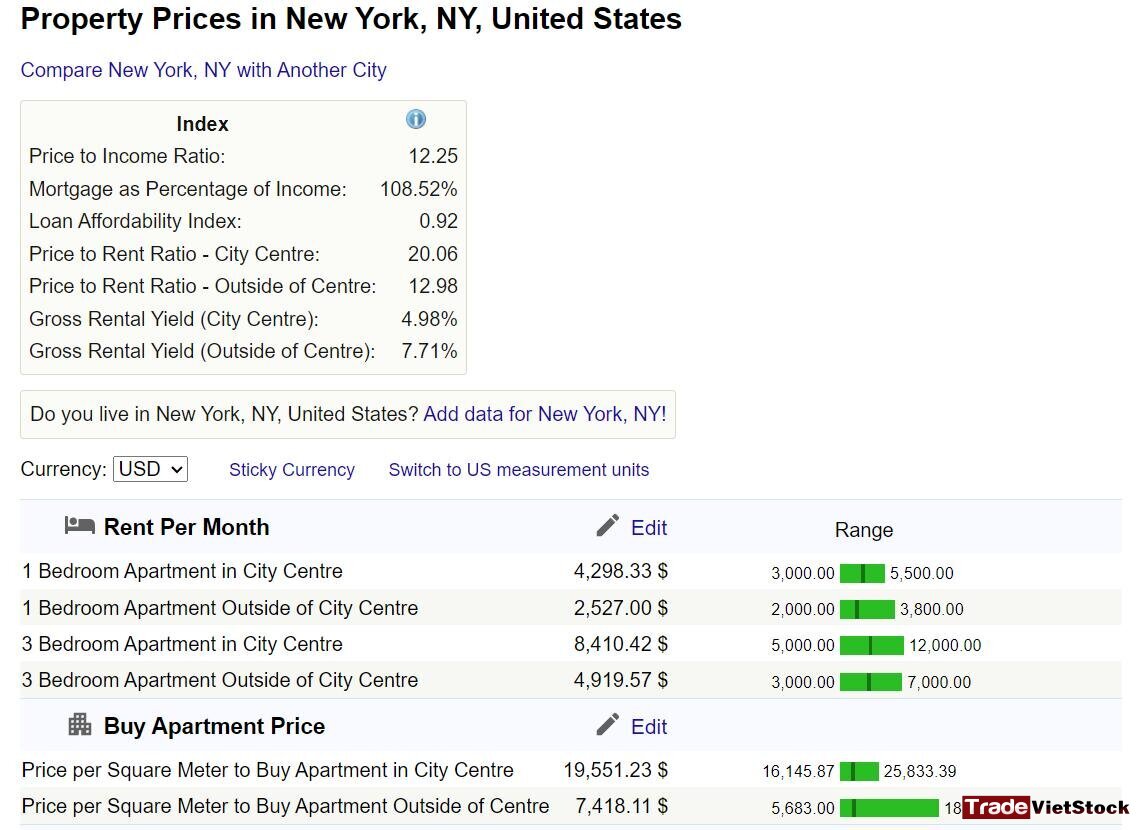The width and height of the screenshot is (1142, 830).
Task: Click range bar for 1 Bedroom in City Centre
Action: [862, 573]
